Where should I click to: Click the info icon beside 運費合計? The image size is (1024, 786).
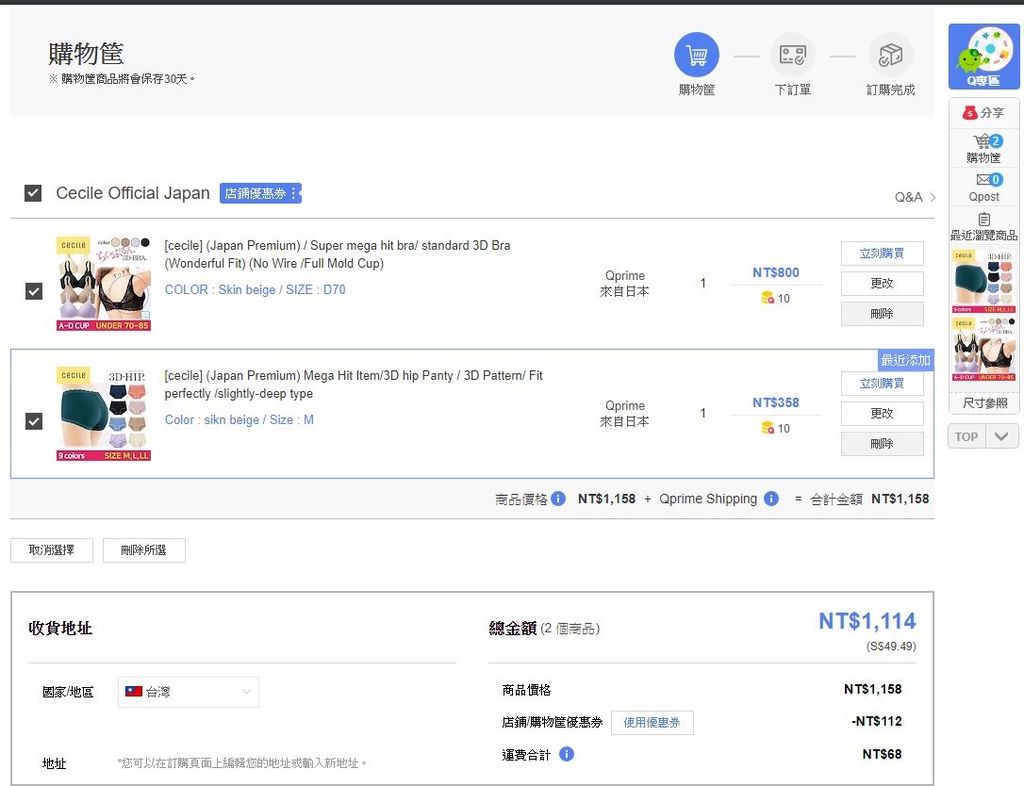(x=567, y=754)
